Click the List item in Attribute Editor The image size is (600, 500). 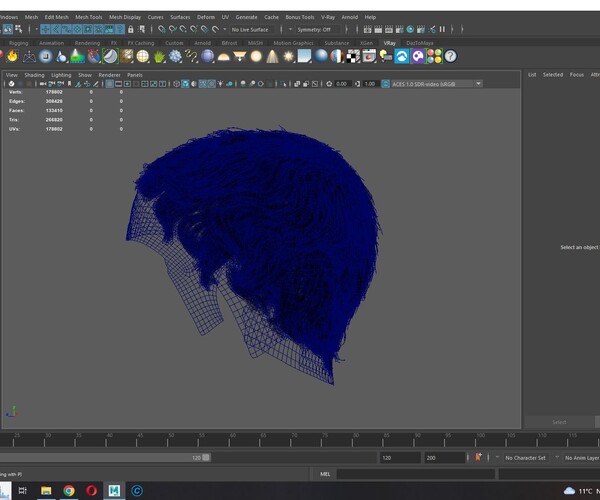point(532,75)
